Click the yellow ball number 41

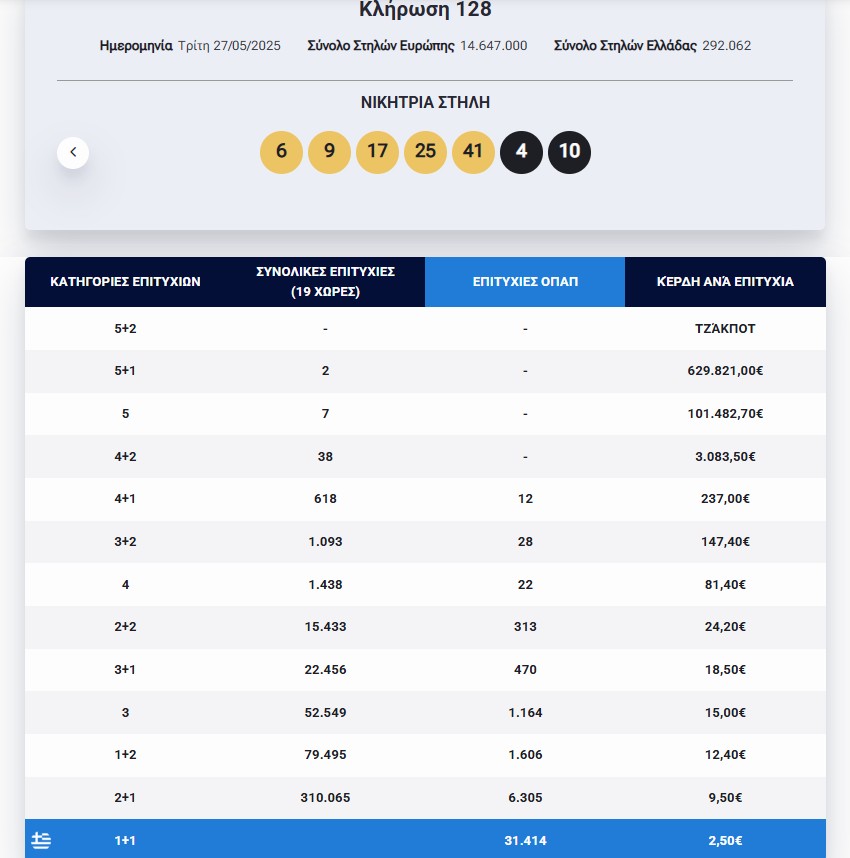(473, 152)
